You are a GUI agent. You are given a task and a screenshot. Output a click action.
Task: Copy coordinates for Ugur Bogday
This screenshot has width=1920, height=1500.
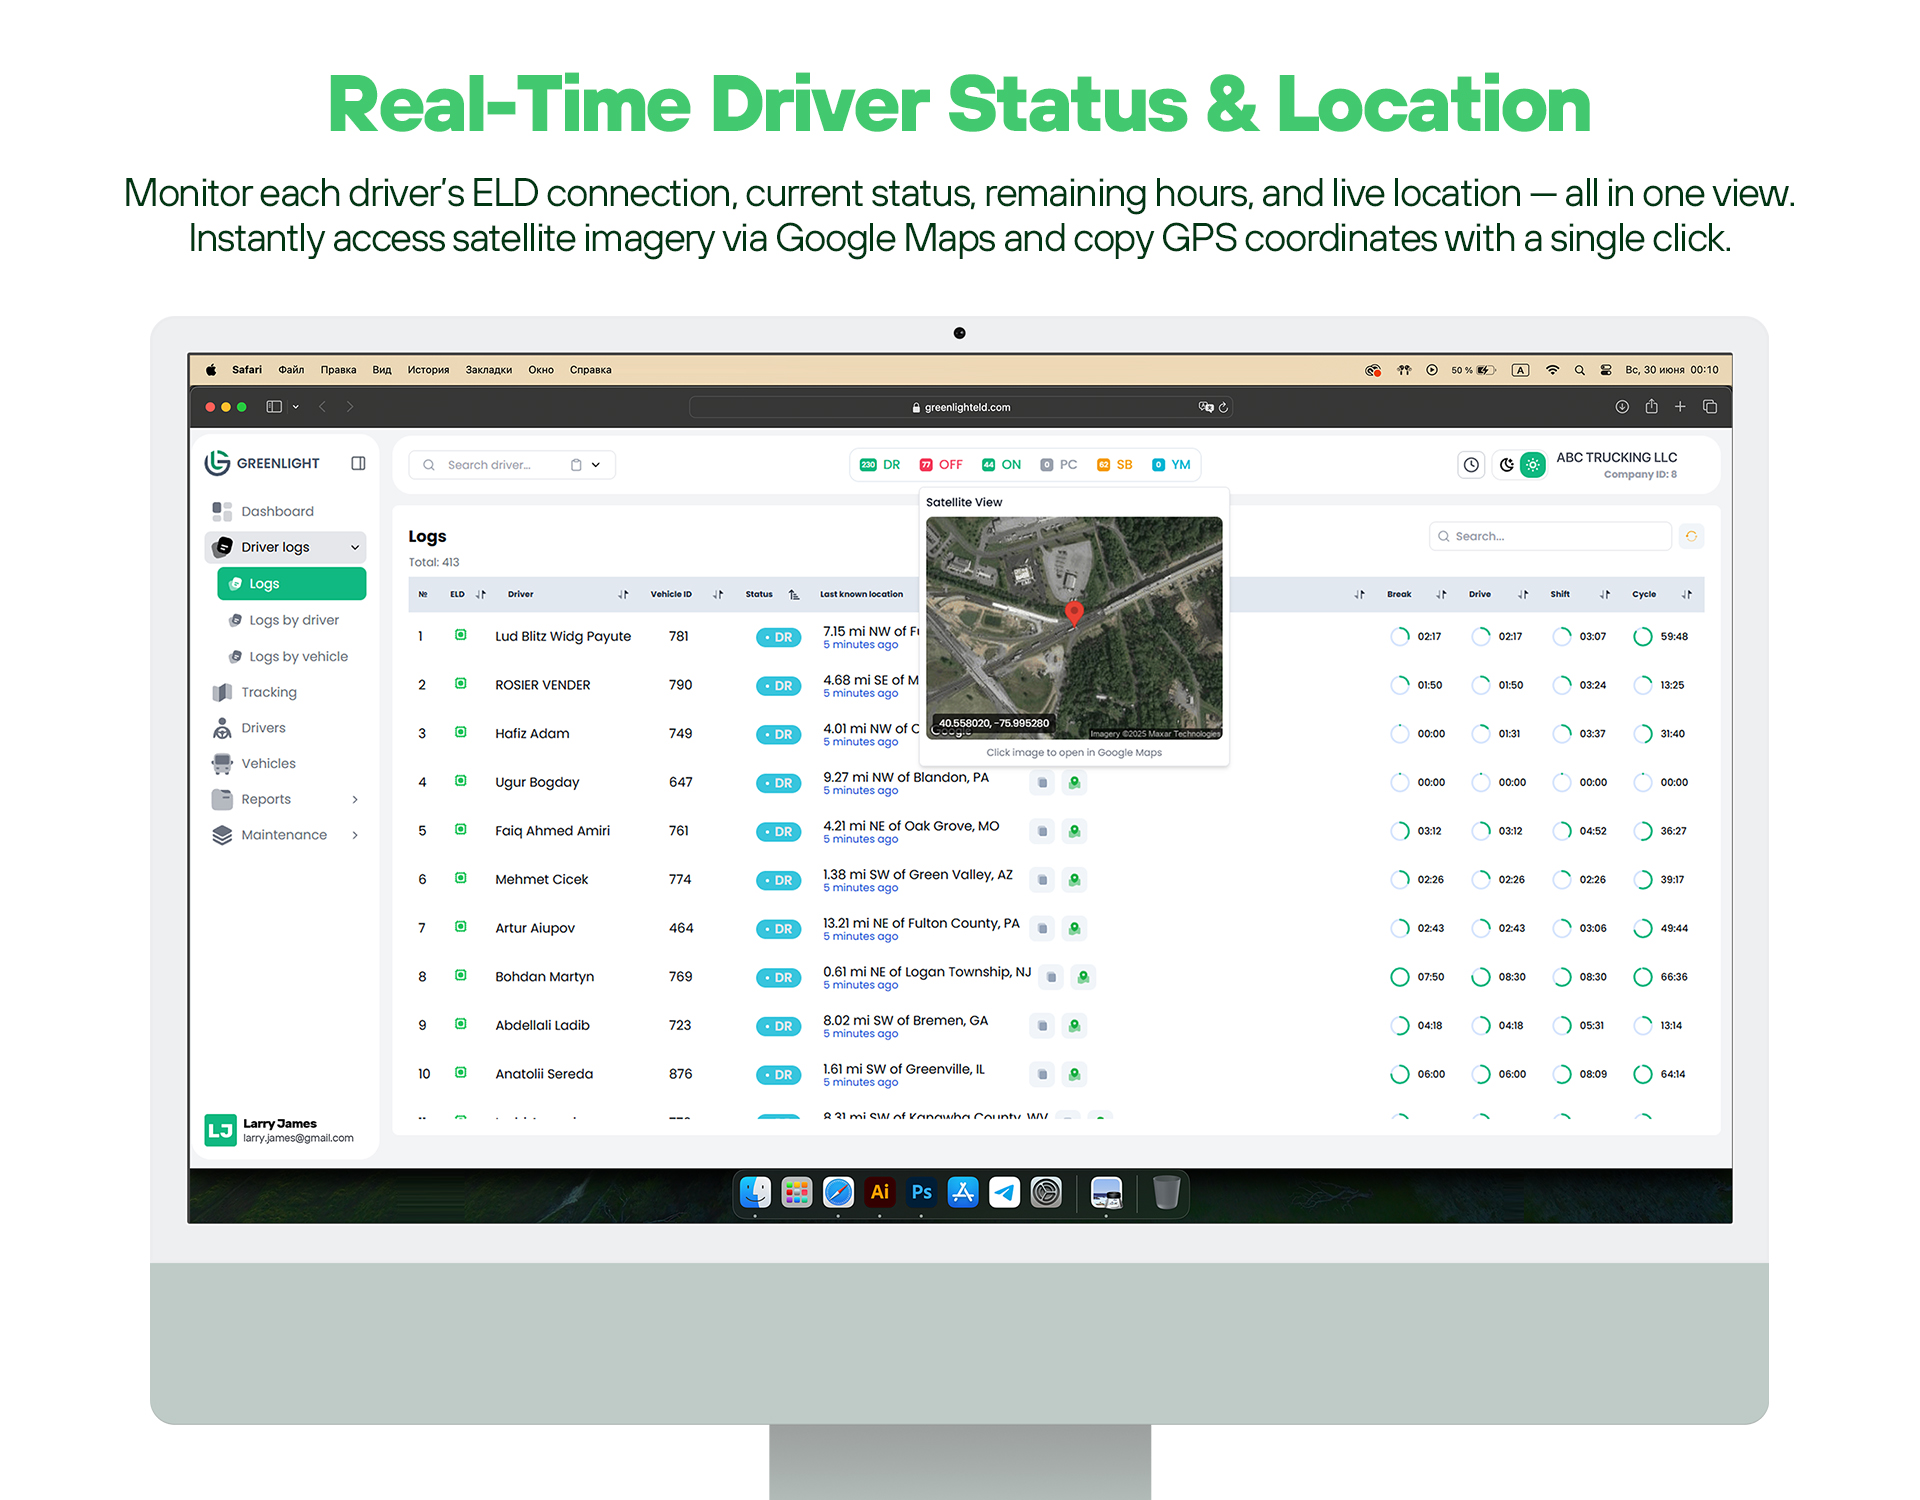pyautogui.click(x=1042, y=782)
